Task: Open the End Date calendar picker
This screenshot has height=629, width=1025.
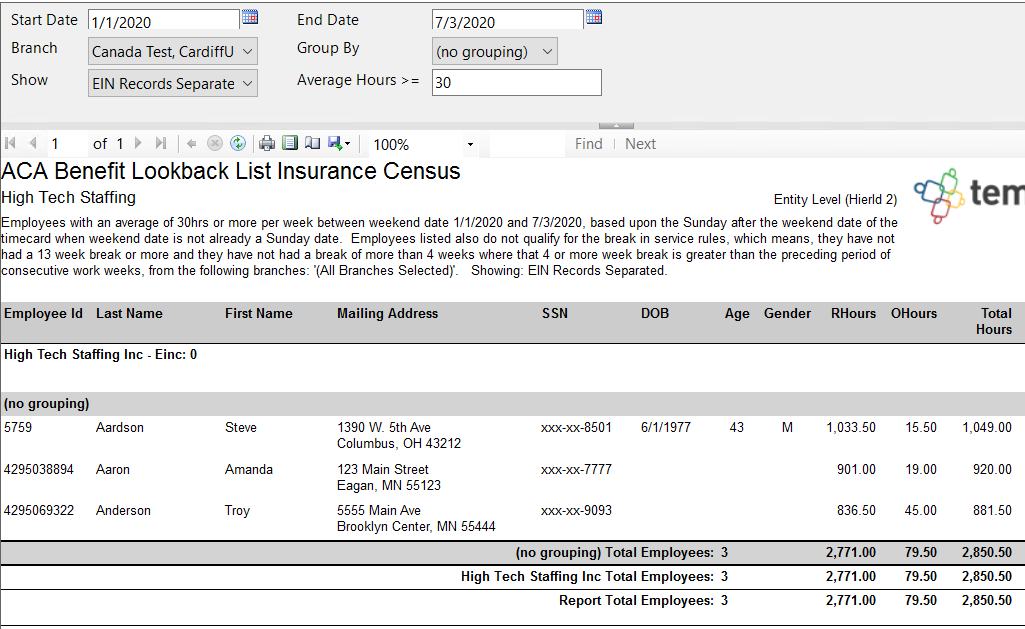Action: (x=594, y=17)
